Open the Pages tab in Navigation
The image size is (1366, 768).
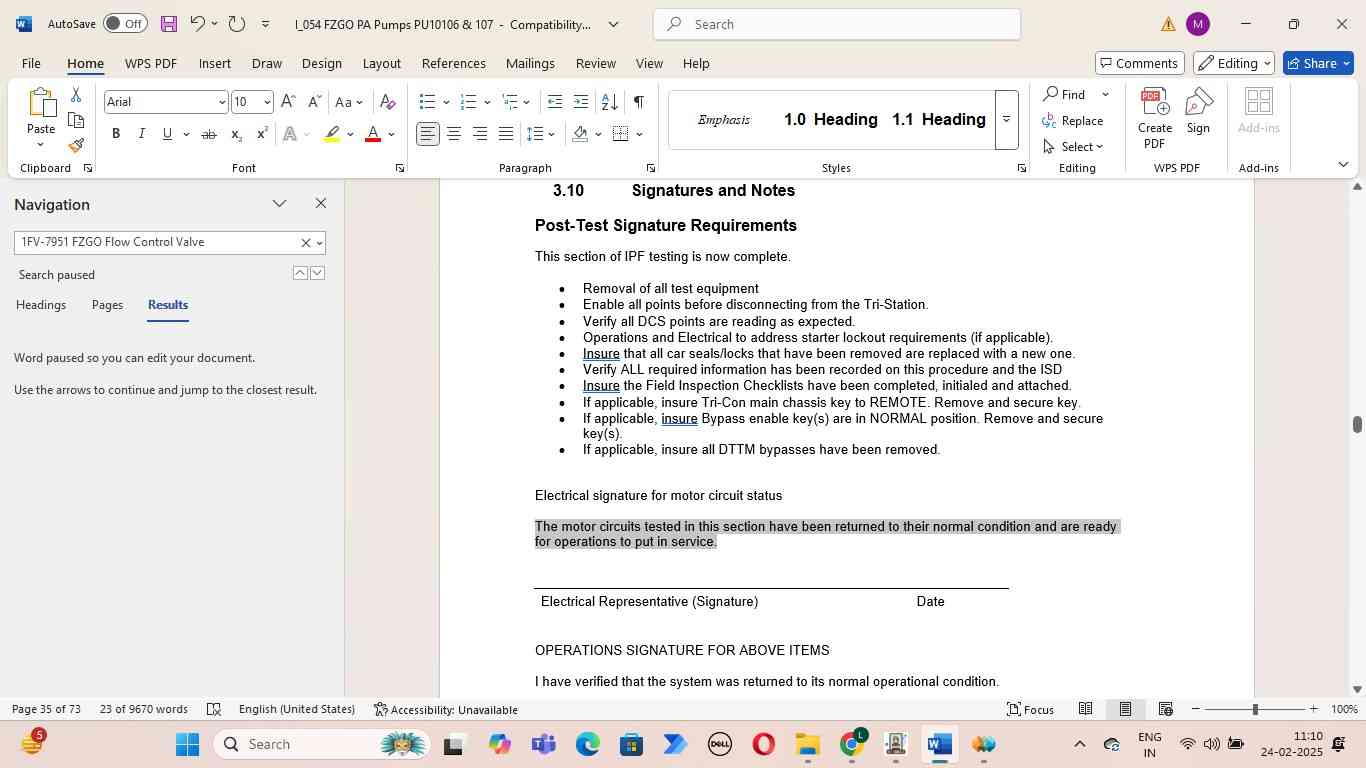click(107, 305)
